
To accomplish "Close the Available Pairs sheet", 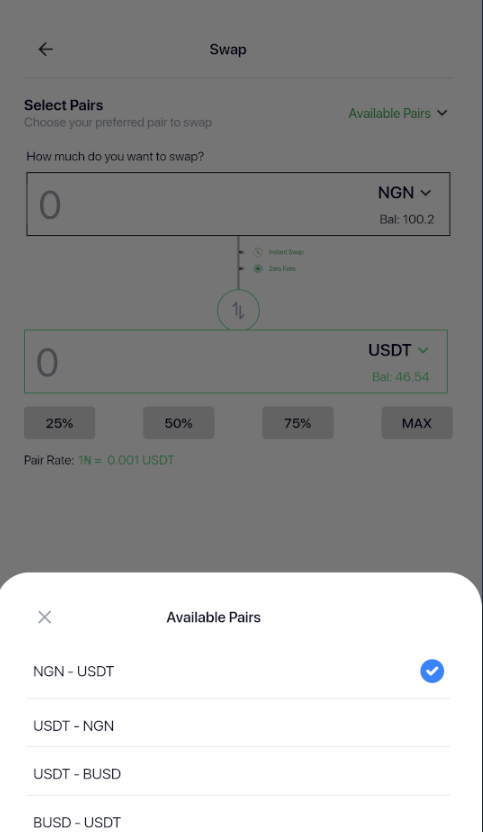I will click(45, 617).
